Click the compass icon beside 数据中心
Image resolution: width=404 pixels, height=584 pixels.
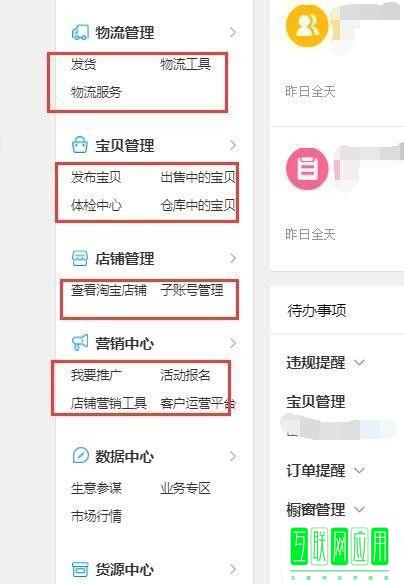pos(80,455)
